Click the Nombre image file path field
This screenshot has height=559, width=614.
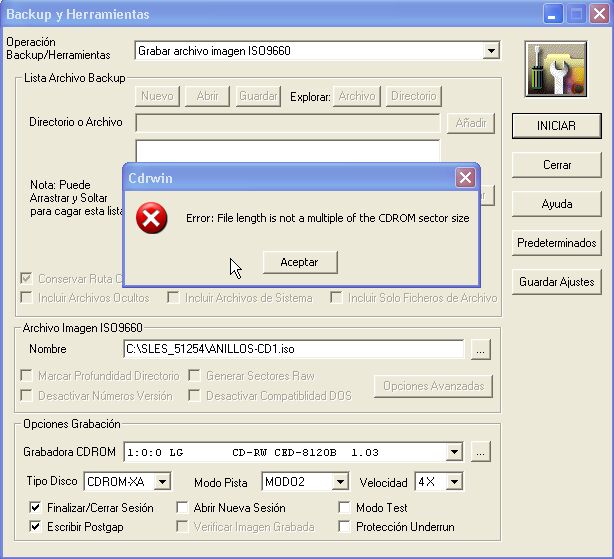point(294,349)
